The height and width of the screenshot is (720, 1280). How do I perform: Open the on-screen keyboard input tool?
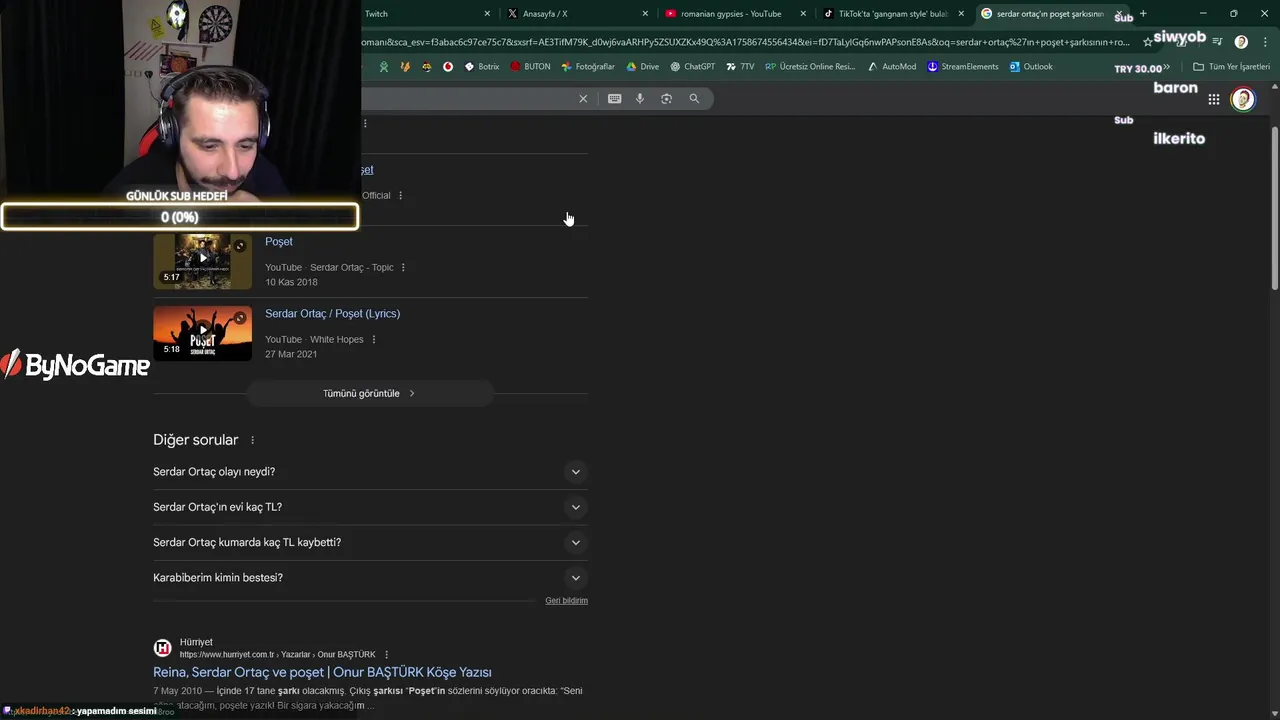tap(614, 98)
